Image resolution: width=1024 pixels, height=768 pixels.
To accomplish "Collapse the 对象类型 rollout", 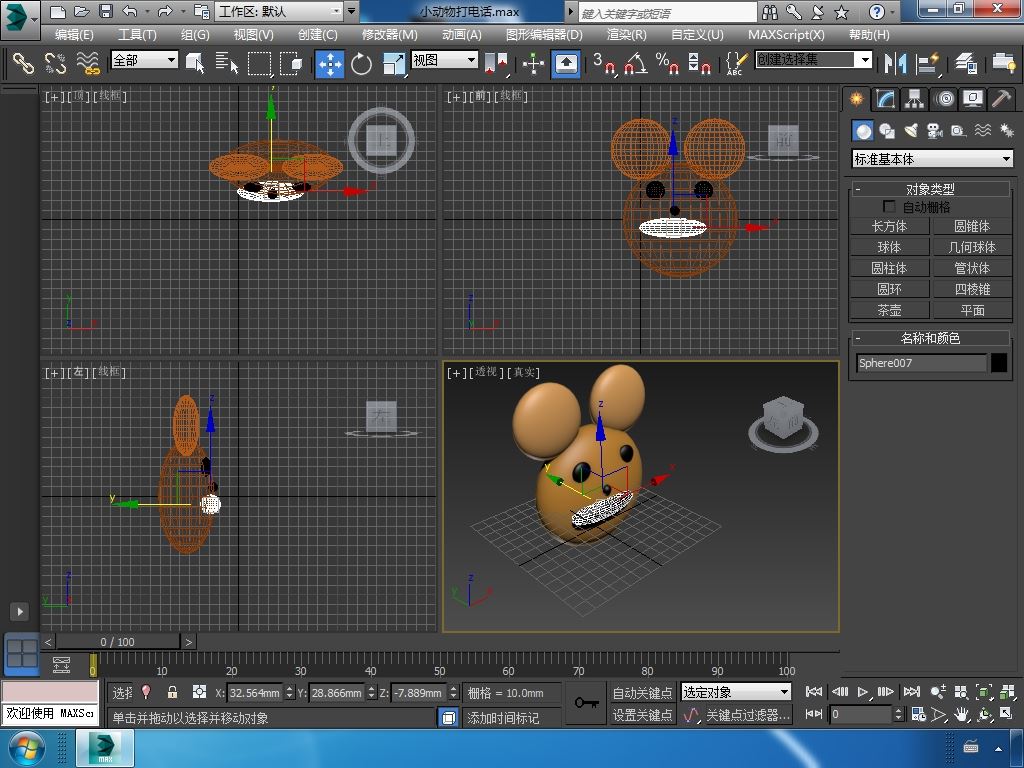I will point(931,189).
